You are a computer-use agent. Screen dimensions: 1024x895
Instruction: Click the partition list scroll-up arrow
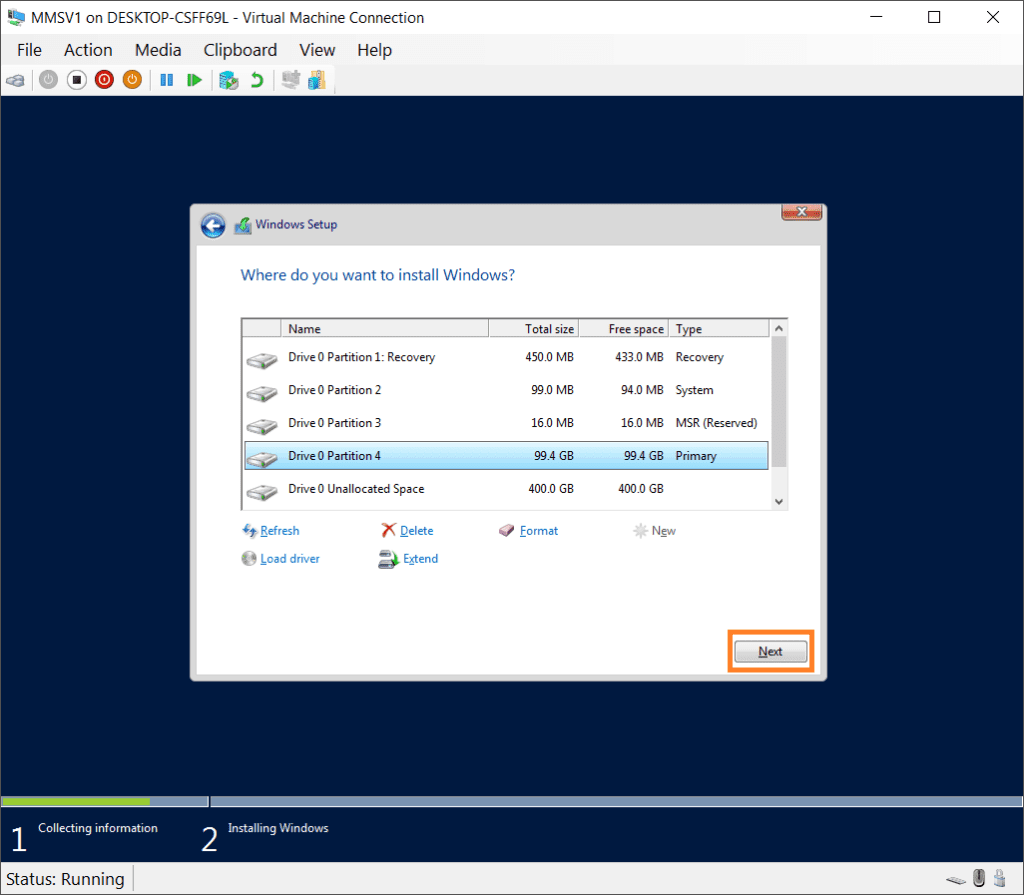[x=778, y=329]
